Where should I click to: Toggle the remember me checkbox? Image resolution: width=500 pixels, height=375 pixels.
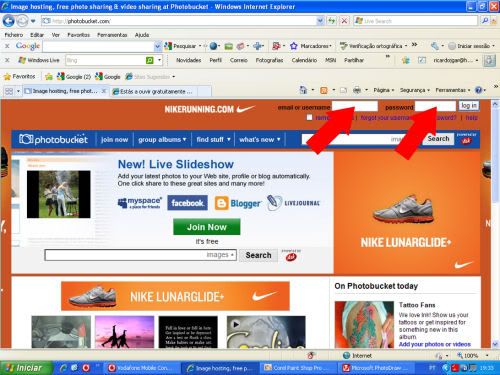click(x=309, y=117)
